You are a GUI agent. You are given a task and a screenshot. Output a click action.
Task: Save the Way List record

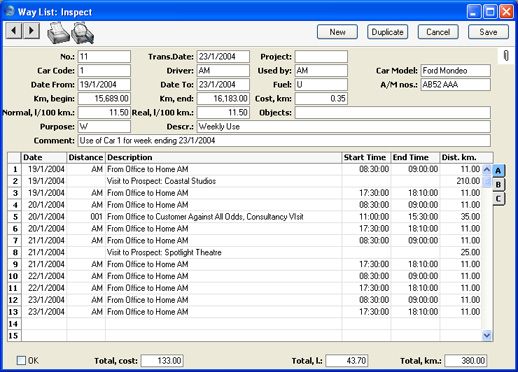coord(488,32)
